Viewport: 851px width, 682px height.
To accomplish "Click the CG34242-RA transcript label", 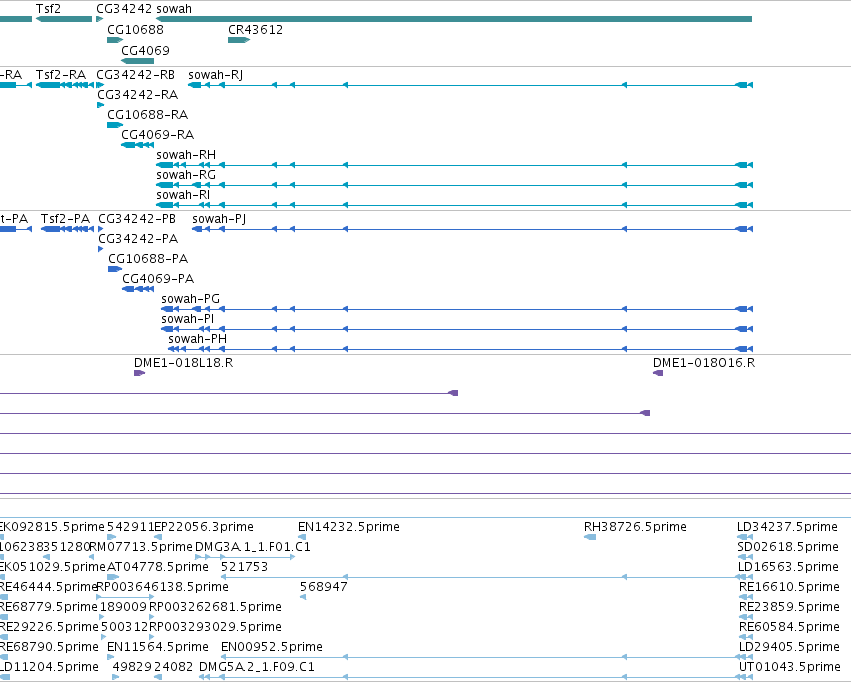I will 137,94.
